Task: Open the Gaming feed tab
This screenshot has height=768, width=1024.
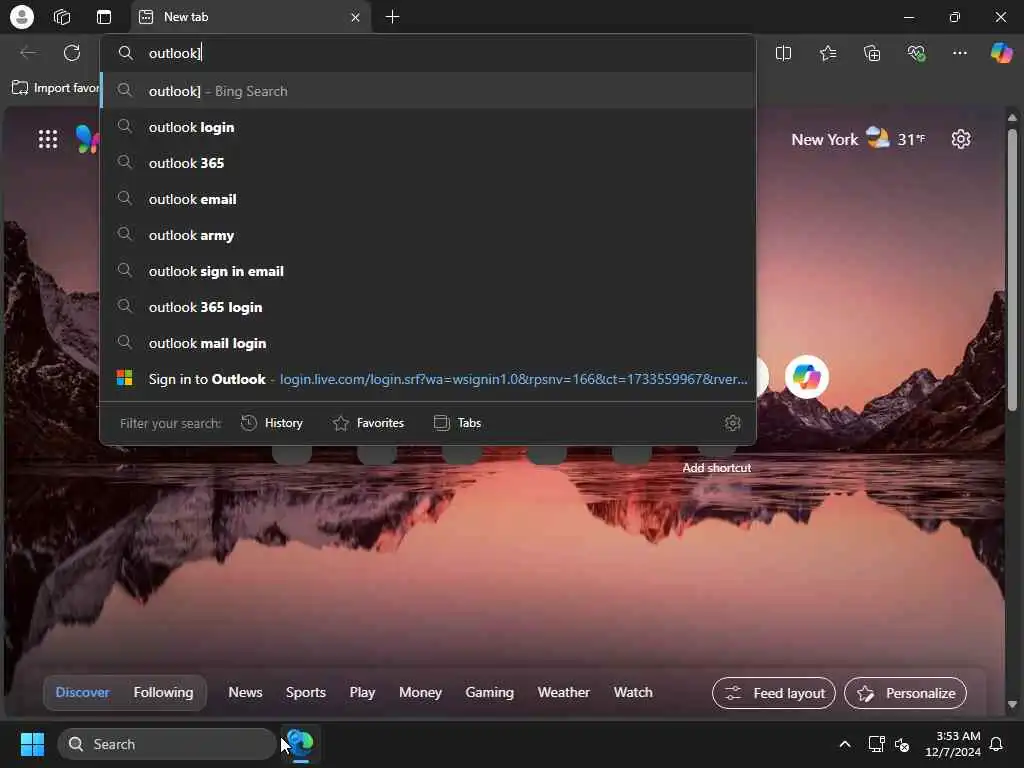Action: click(x=490, y=692)
